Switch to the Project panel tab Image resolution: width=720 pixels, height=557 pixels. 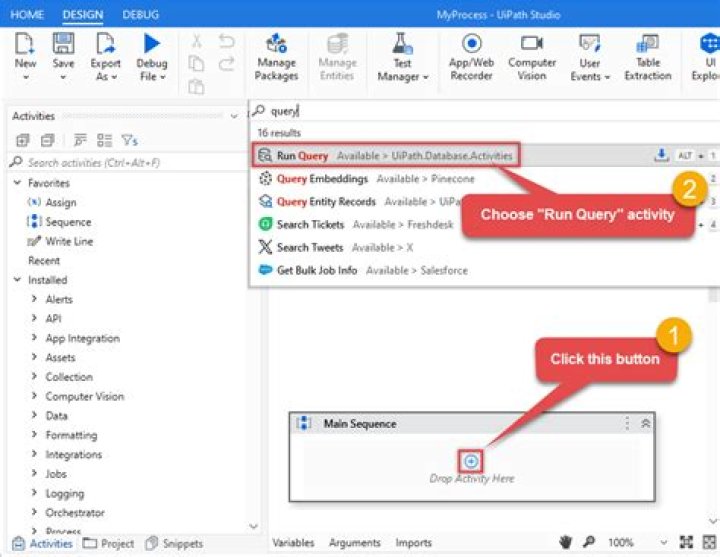pyautogui.click(x=108, y=543)
